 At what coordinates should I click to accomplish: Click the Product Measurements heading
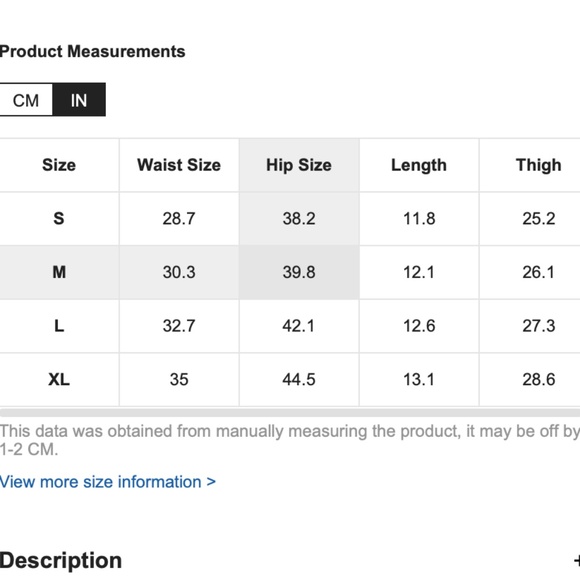coord(92,51)
